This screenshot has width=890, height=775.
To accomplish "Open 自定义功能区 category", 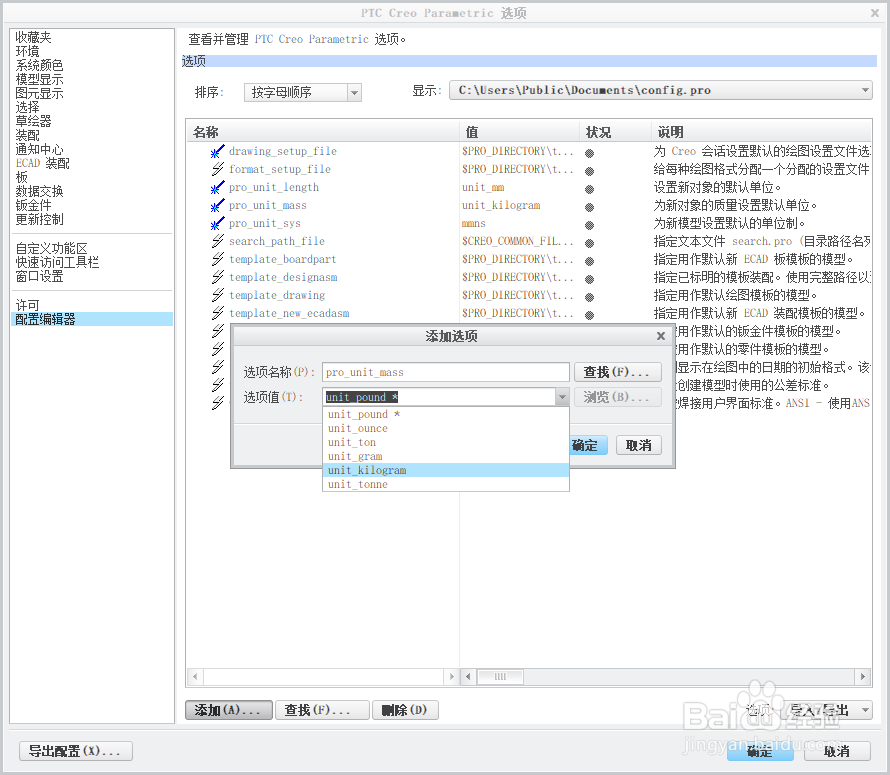I will pos(51,249).
